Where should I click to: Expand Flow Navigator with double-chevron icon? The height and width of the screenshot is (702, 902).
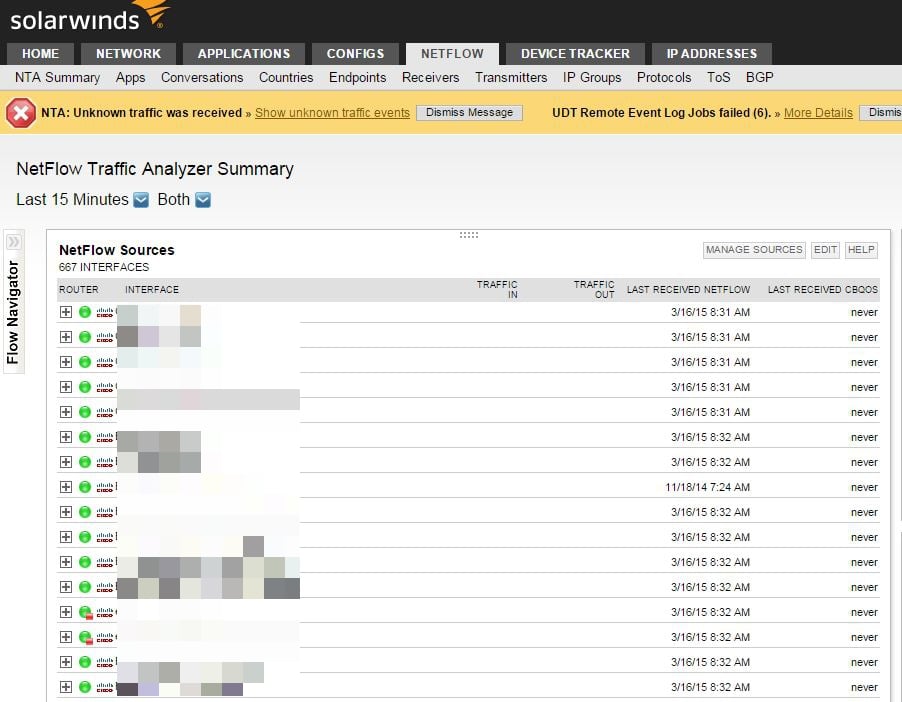pyautogui.click(x=14, y=242)
